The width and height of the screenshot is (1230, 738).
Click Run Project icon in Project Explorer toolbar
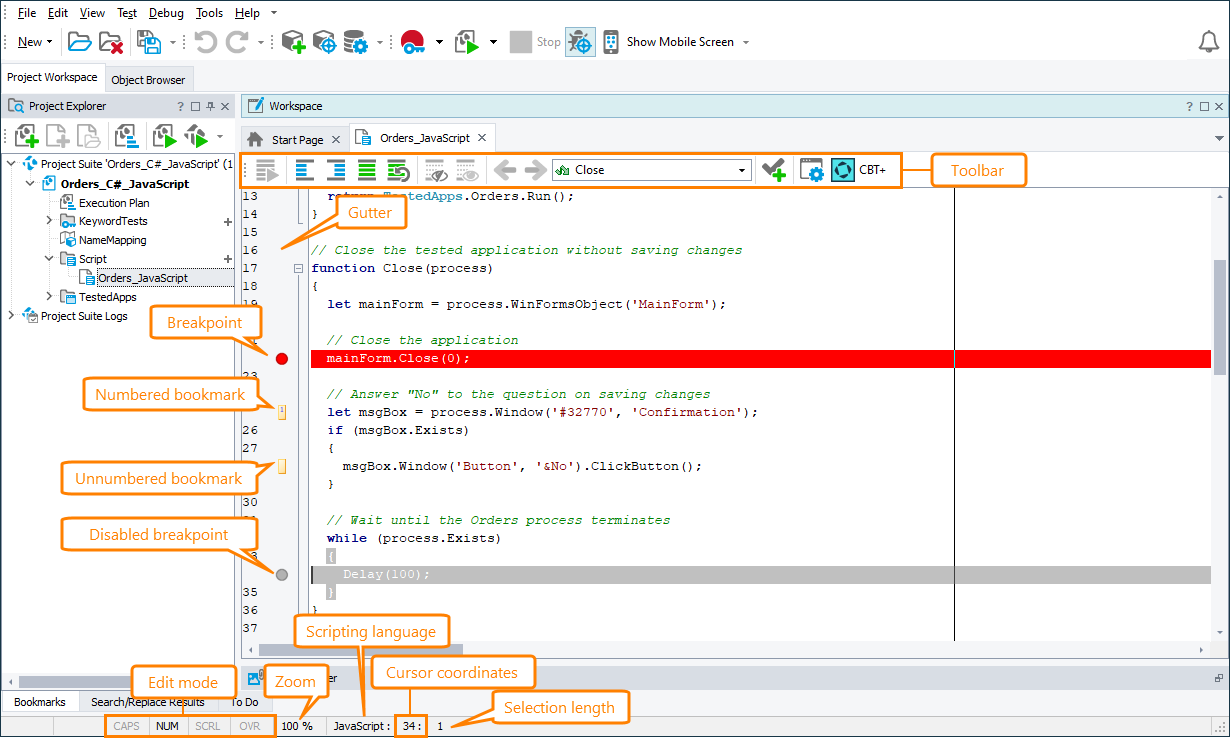[164, 136]
